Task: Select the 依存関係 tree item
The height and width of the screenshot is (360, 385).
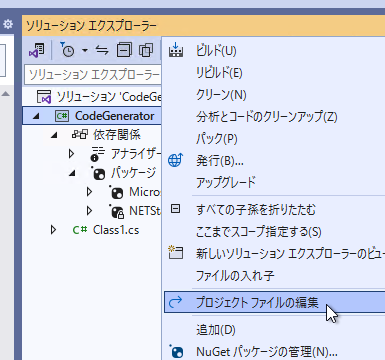Action: 117,135
